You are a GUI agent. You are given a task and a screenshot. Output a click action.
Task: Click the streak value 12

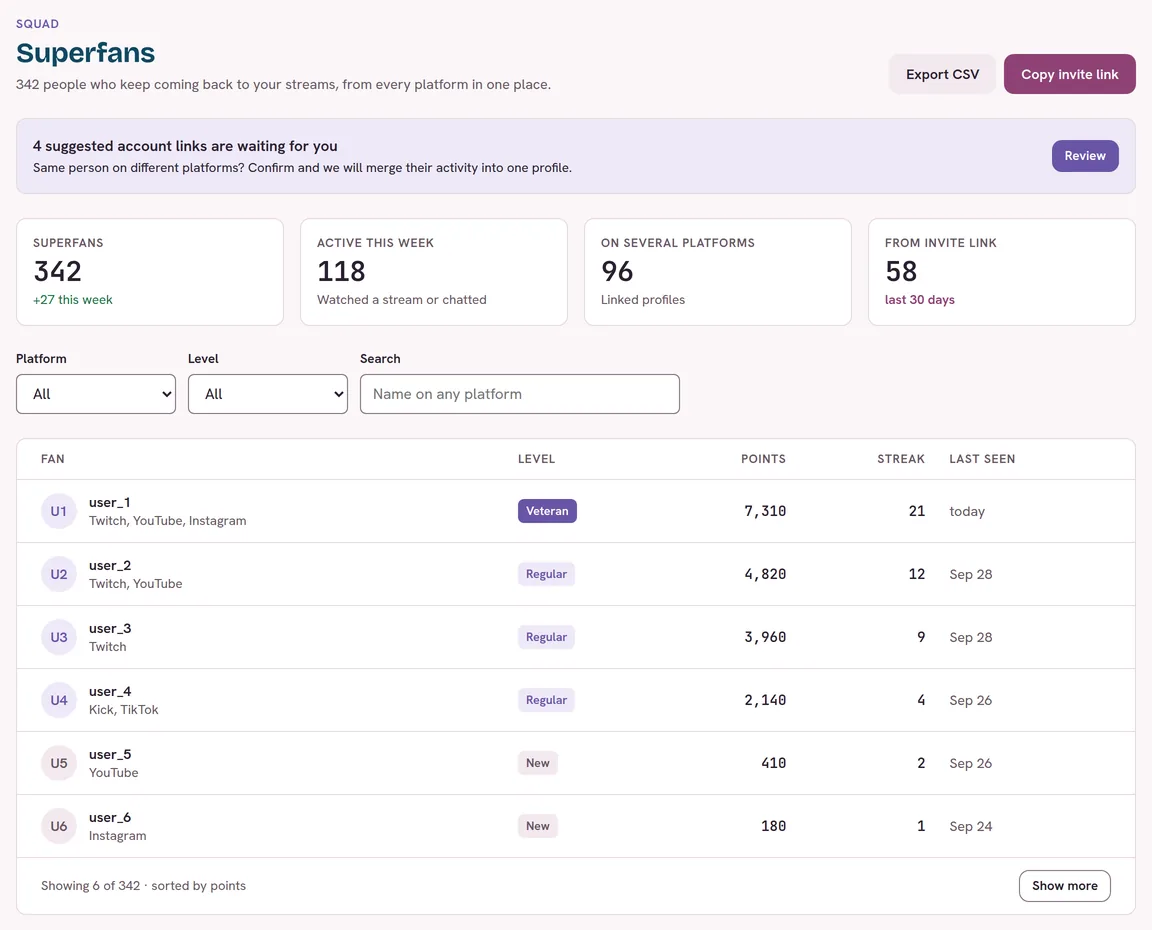point(917,574)
